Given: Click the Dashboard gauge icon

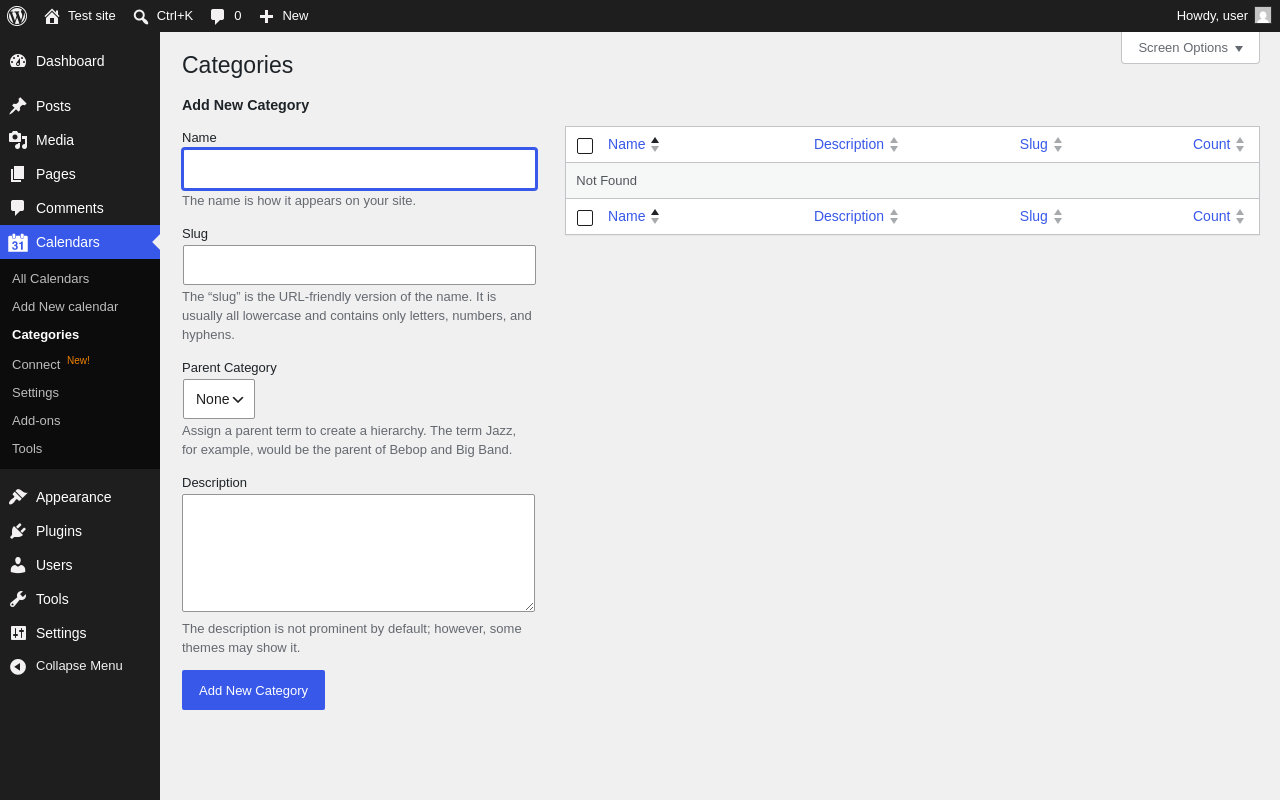Looking at the screenshot, I should click(18, 61).
